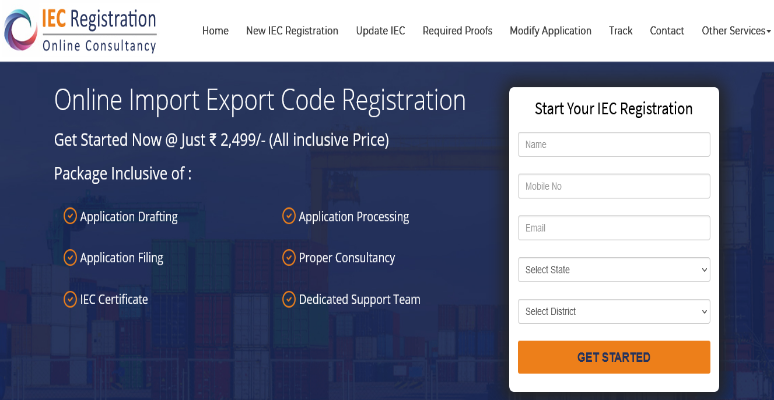Screen dimensions: 774x400
Task: Click checkmark icon beside Application Drafting
Action: 70,216
